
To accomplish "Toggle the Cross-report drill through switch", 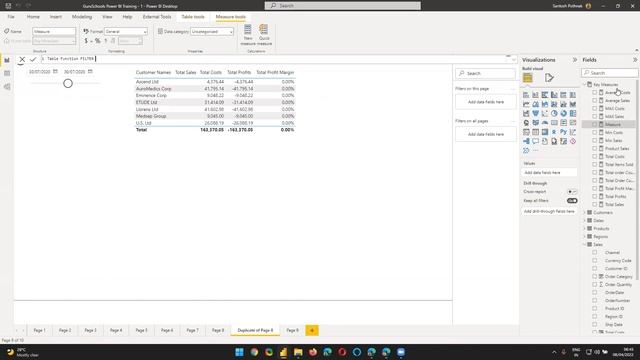I will [x=572, y=191].
